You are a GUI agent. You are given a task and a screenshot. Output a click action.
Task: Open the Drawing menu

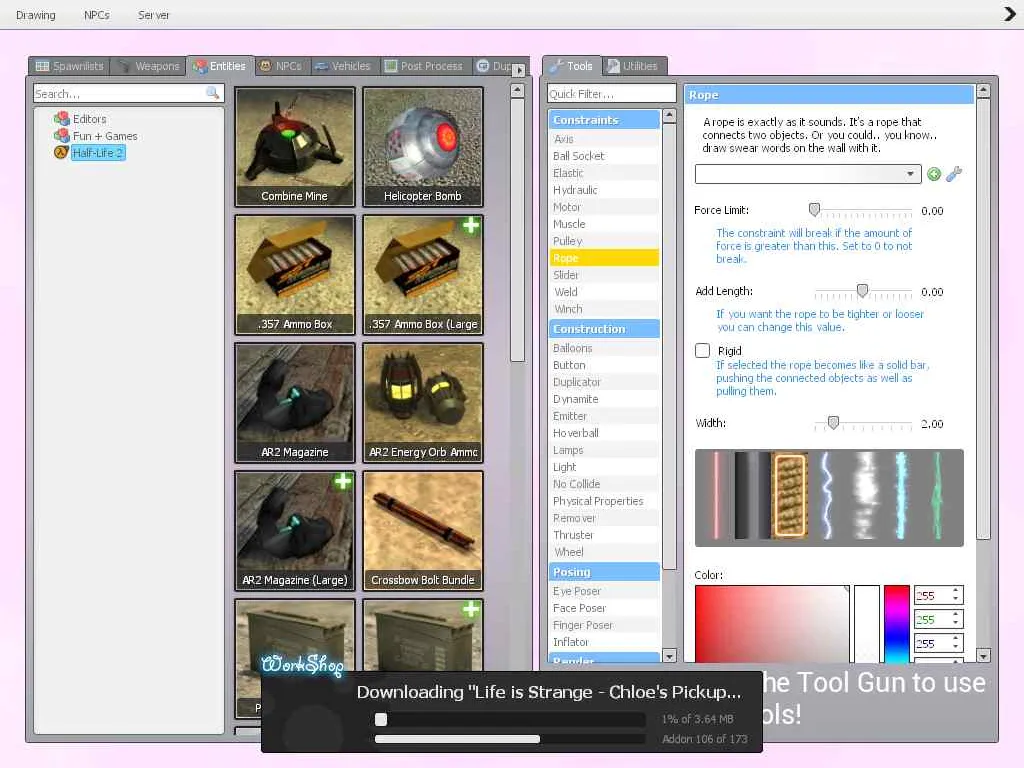[x=35, y=14]
